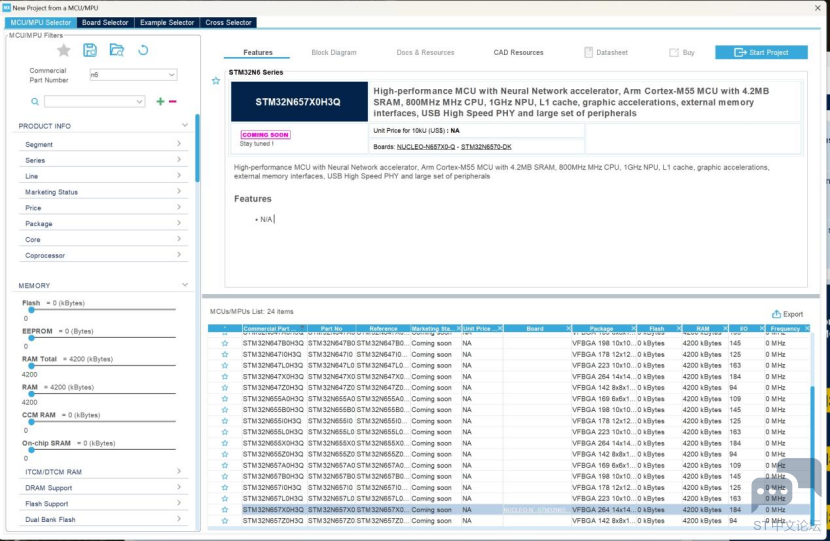Collapse the MEMORY section

pos(185,285)
